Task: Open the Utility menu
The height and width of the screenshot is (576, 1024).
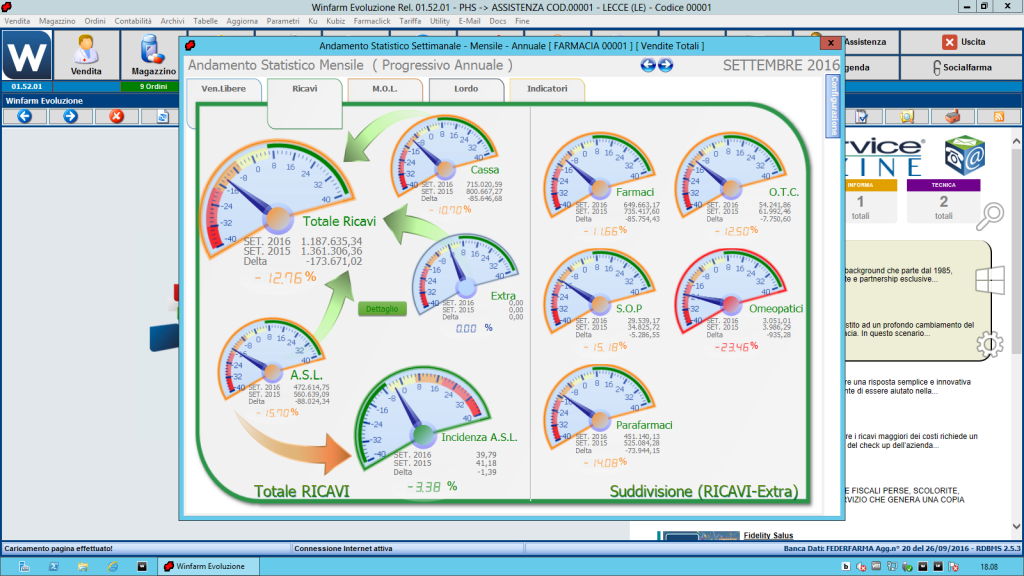Action: [x=440, y=21]
